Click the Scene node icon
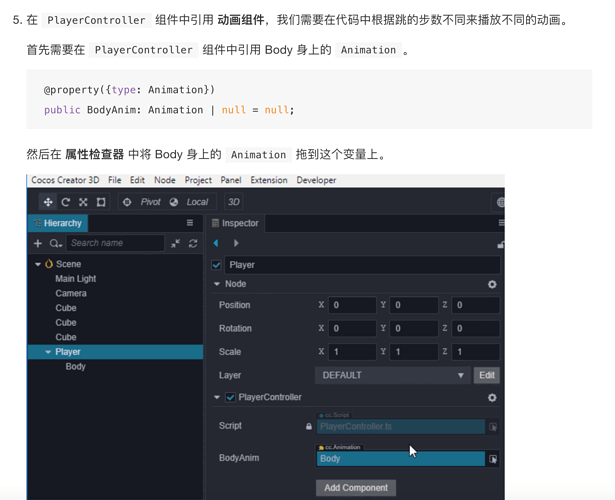The height and width of the screenshot is (500, 615). point(49,264)
